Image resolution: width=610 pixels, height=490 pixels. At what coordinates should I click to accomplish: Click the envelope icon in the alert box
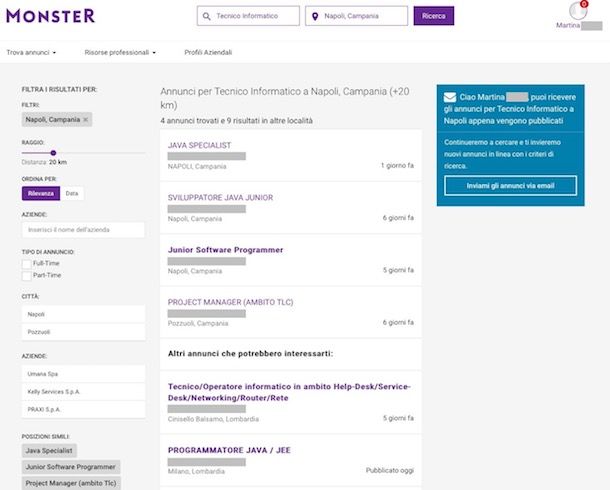coord(450,97)
